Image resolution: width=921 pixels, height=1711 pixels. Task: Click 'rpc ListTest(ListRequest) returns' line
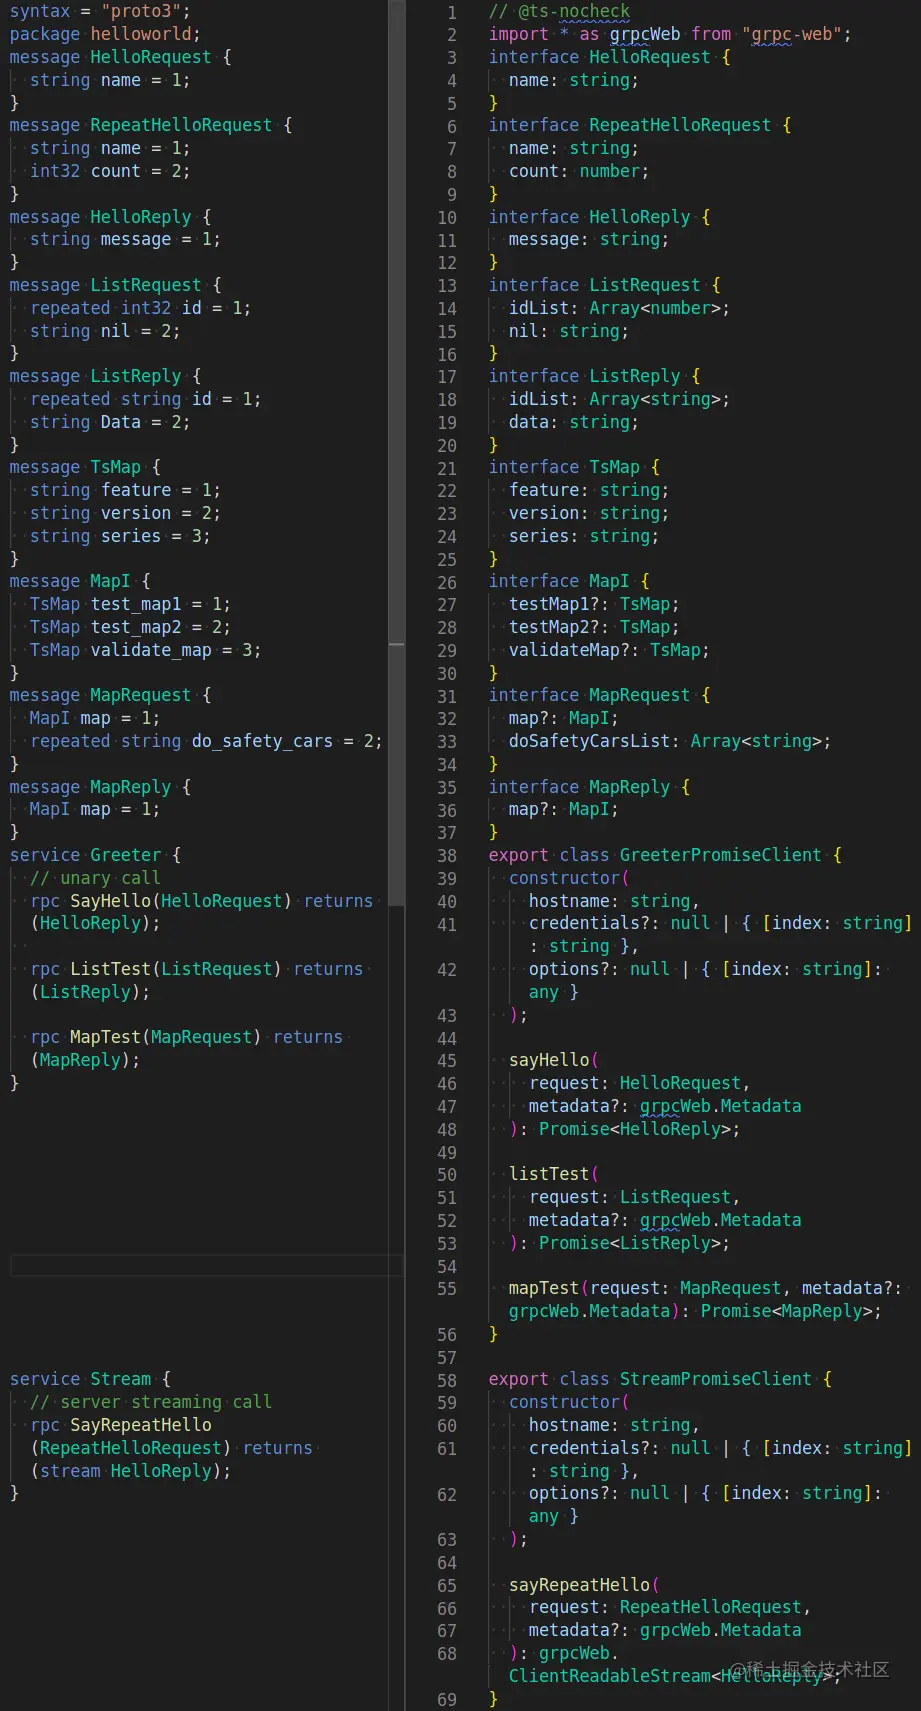pos(196,969)
